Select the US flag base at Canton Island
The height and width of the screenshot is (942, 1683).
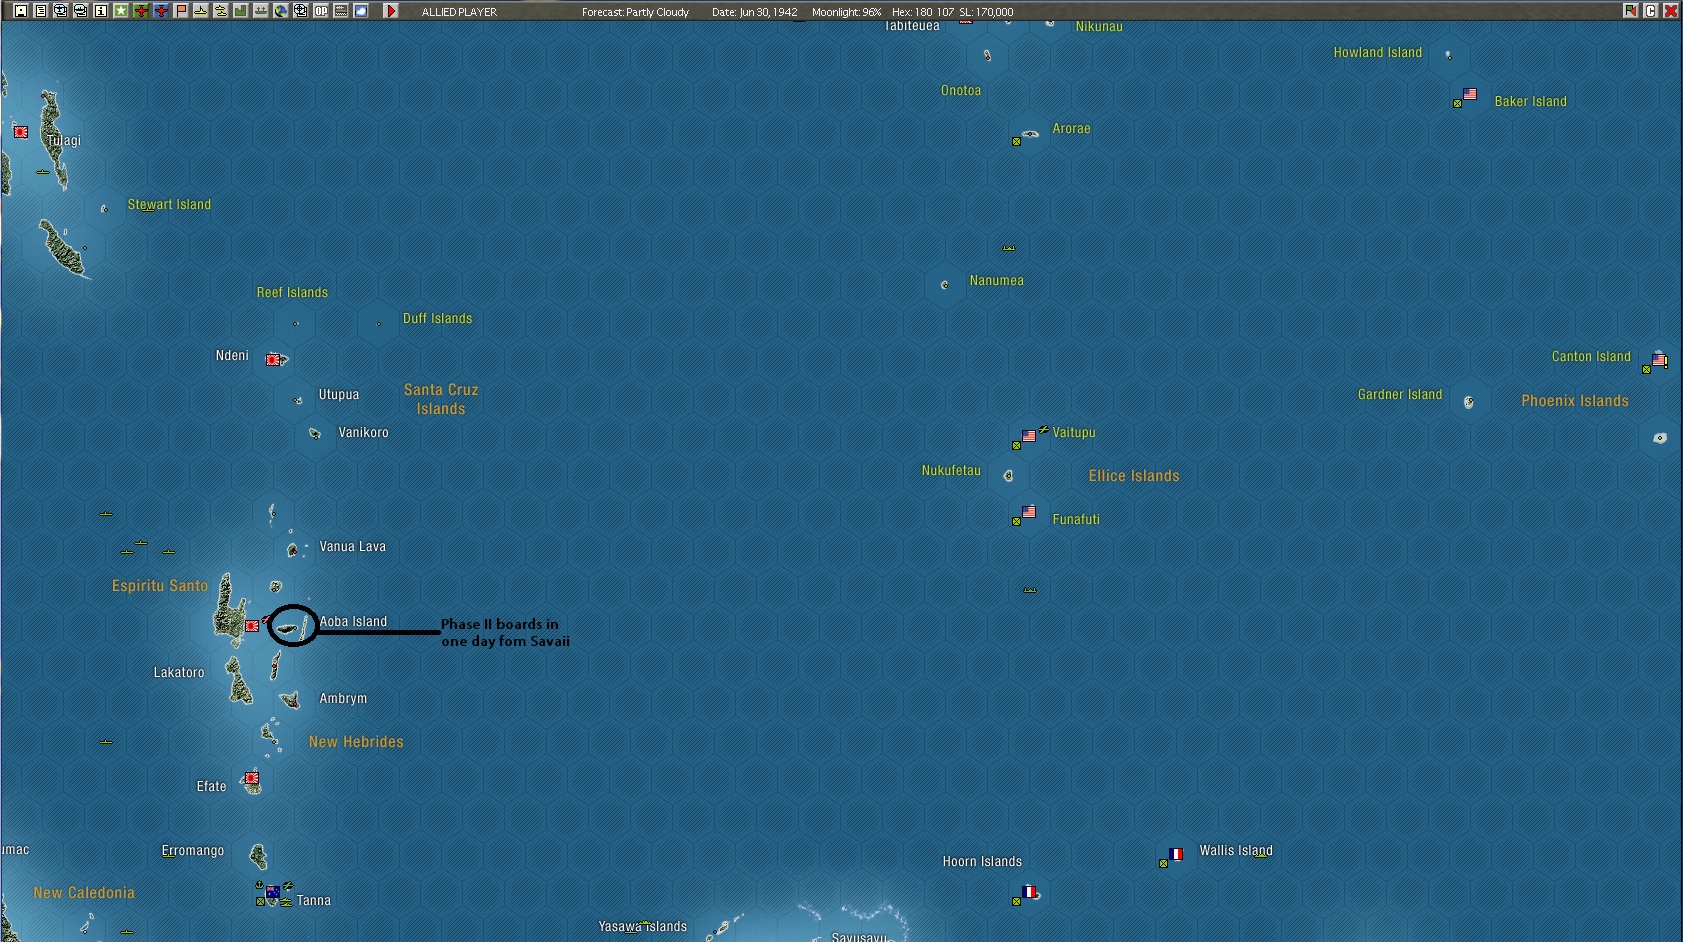coord(1660,360)
